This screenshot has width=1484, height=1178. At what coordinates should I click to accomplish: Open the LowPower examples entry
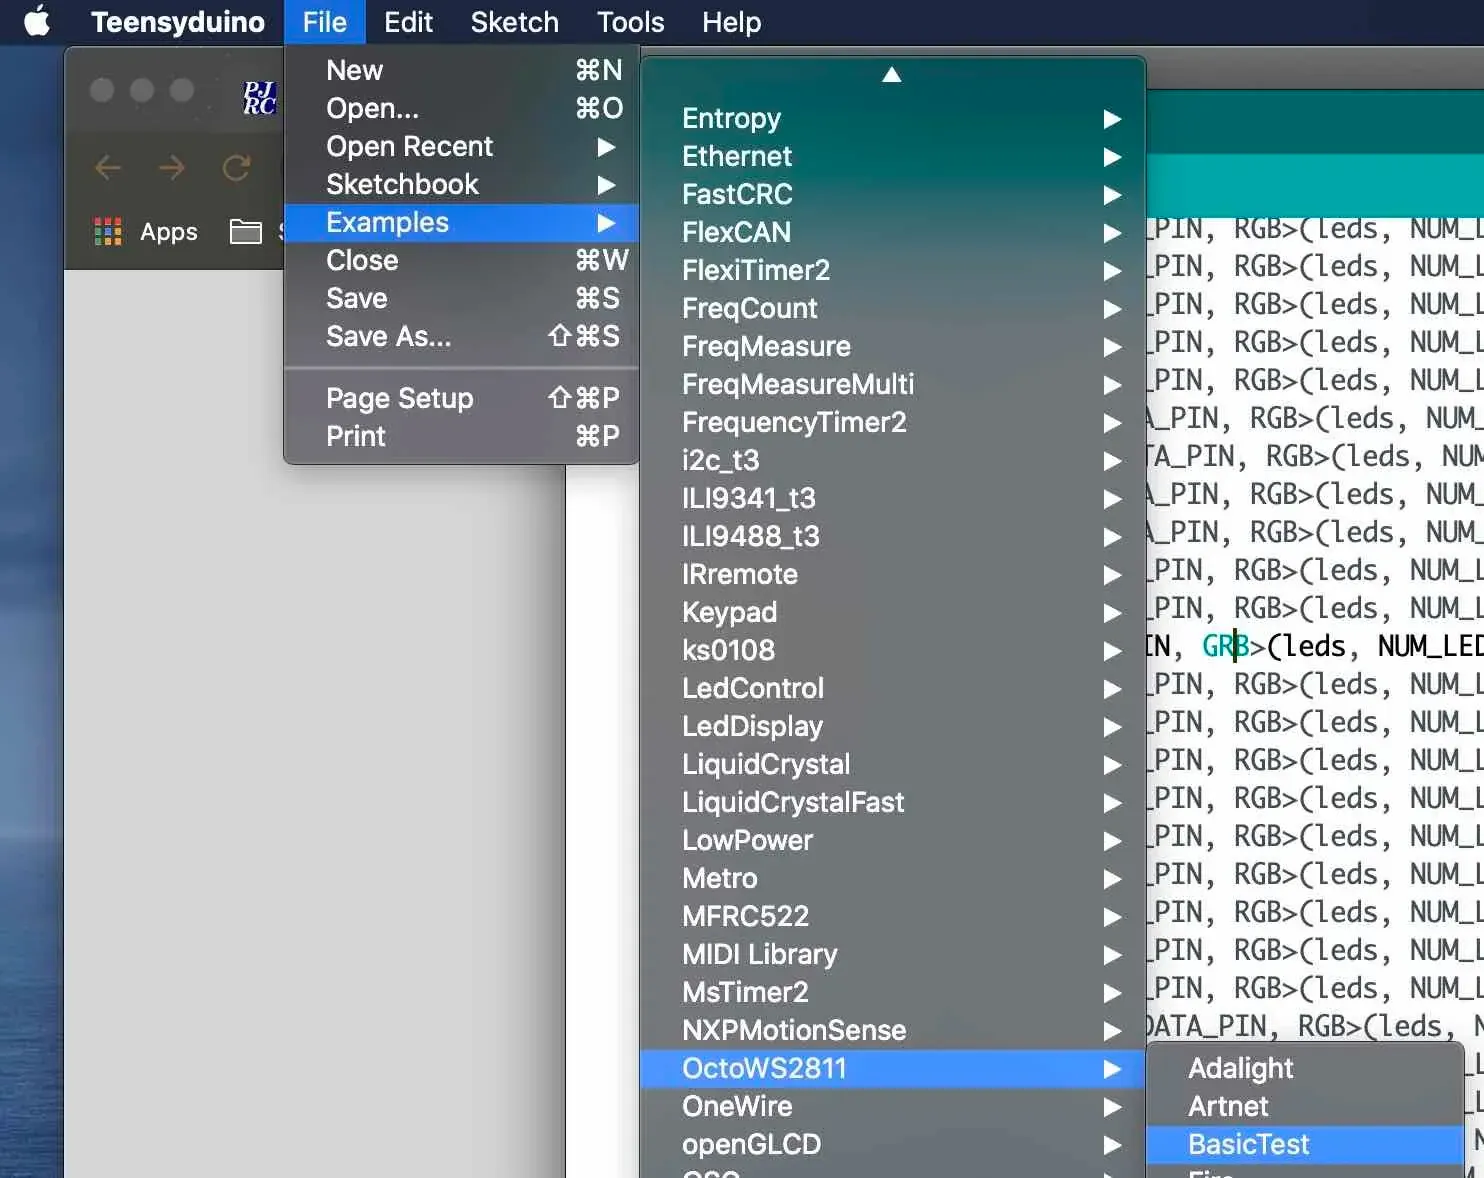pos(892,840)
